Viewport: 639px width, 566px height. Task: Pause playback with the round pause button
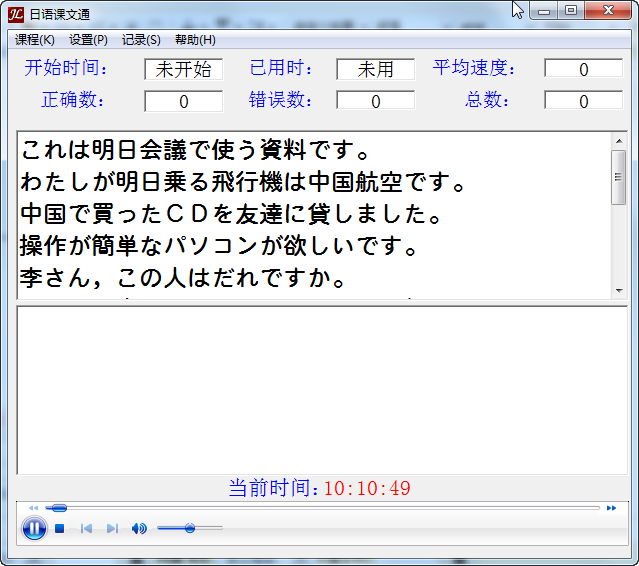(34, 528)
